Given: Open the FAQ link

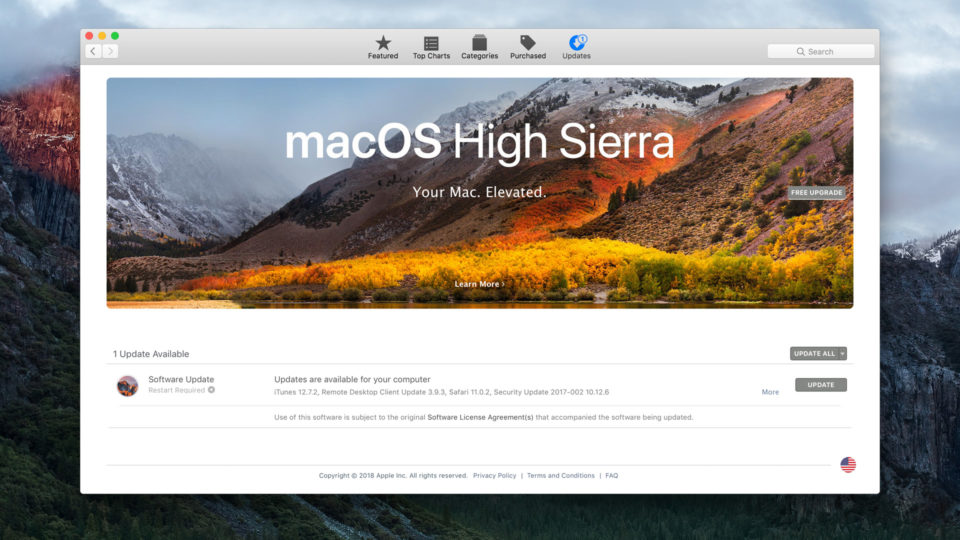Looking at the screenshot, I should point(612,476).
